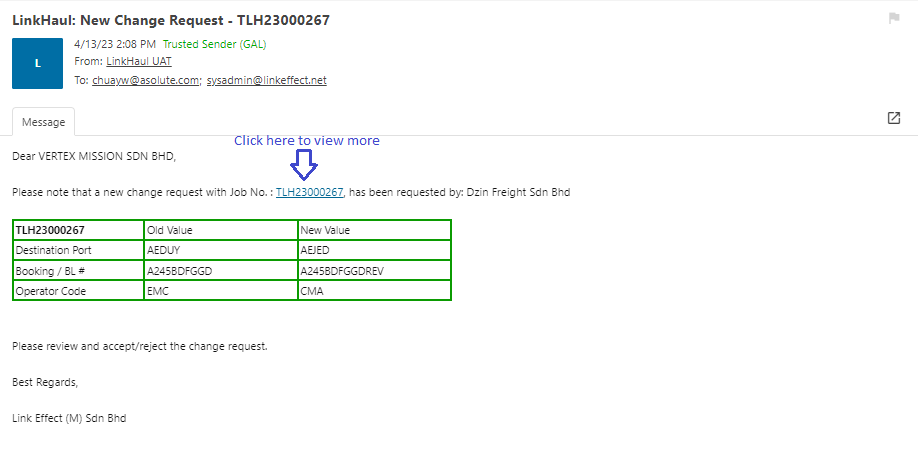This screenshot has width=918, height=449.
Task: Click recipient sysadmin@linkeffect.net
Action: click(266, 80)
